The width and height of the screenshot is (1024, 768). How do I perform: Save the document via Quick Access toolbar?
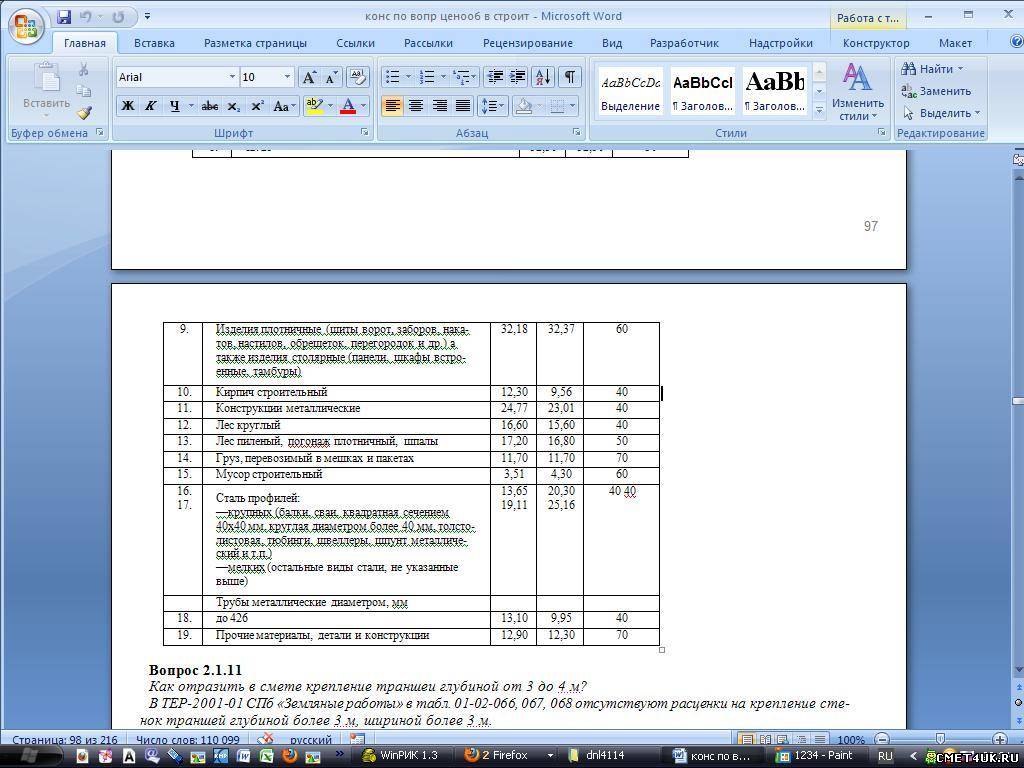tap(64, 16)
